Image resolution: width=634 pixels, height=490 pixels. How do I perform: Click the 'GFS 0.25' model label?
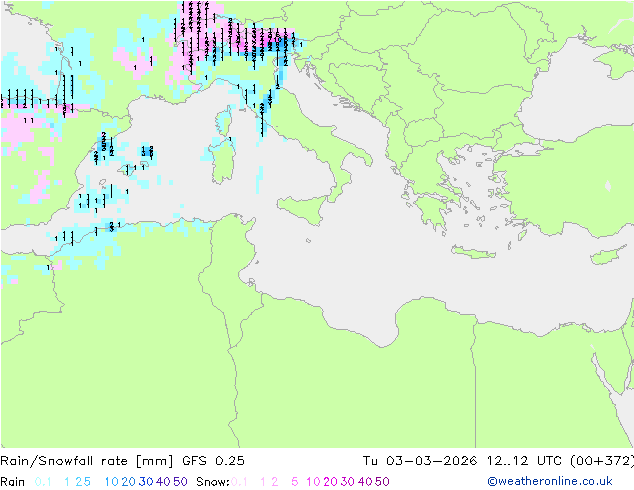[213, 461]
